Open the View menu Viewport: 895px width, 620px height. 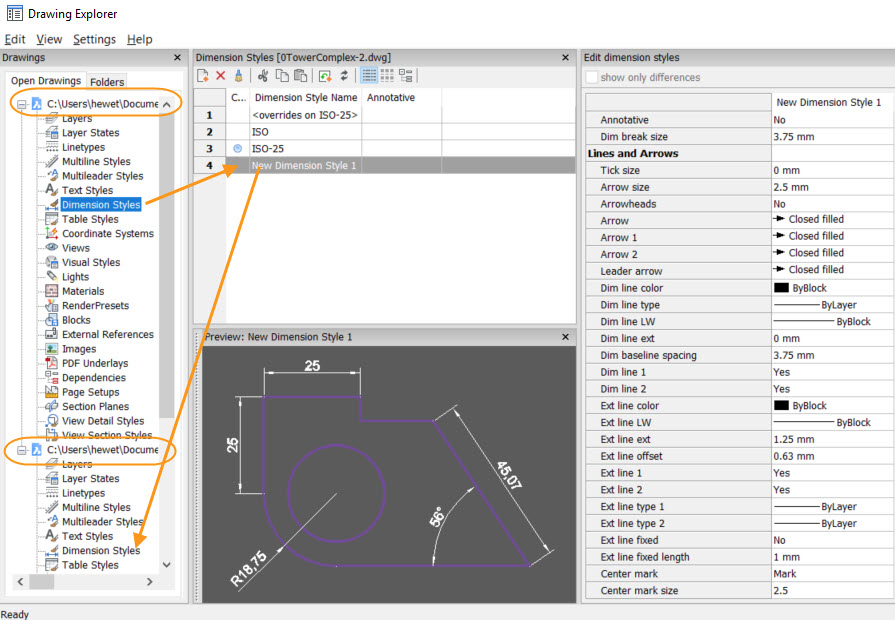(x=49, y=39)
